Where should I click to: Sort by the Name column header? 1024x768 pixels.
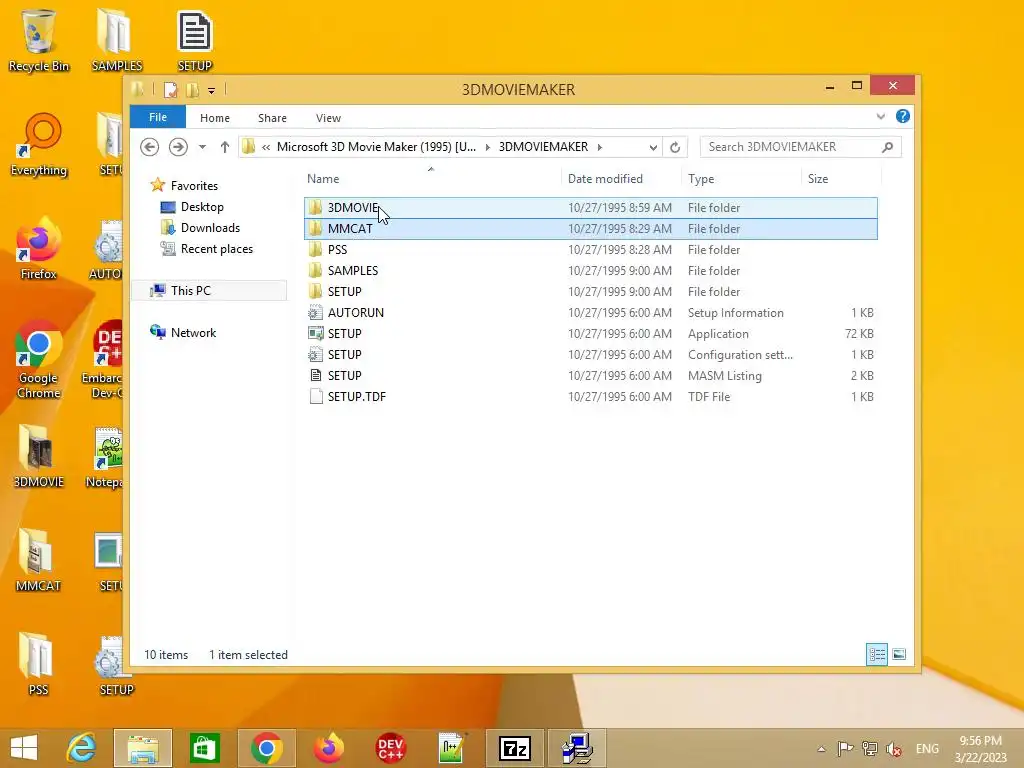pos(432,178)
